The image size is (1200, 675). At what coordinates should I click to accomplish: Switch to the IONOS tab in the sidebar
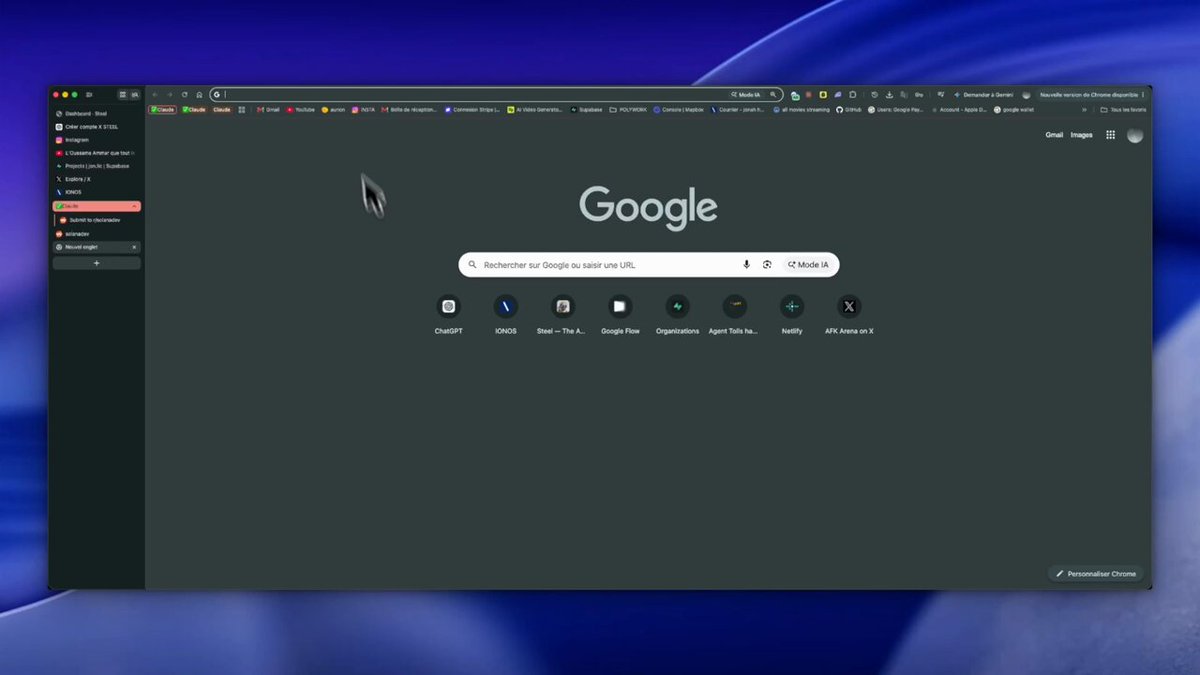[x=97, y=192]
